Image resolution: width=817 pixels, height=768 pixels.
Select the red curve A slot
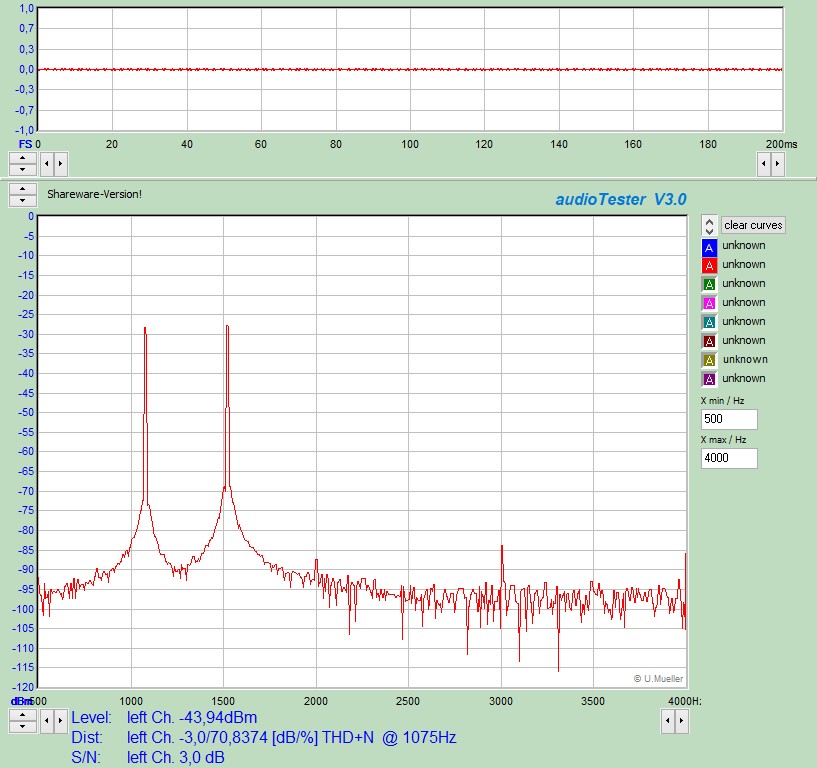point(709,265)
